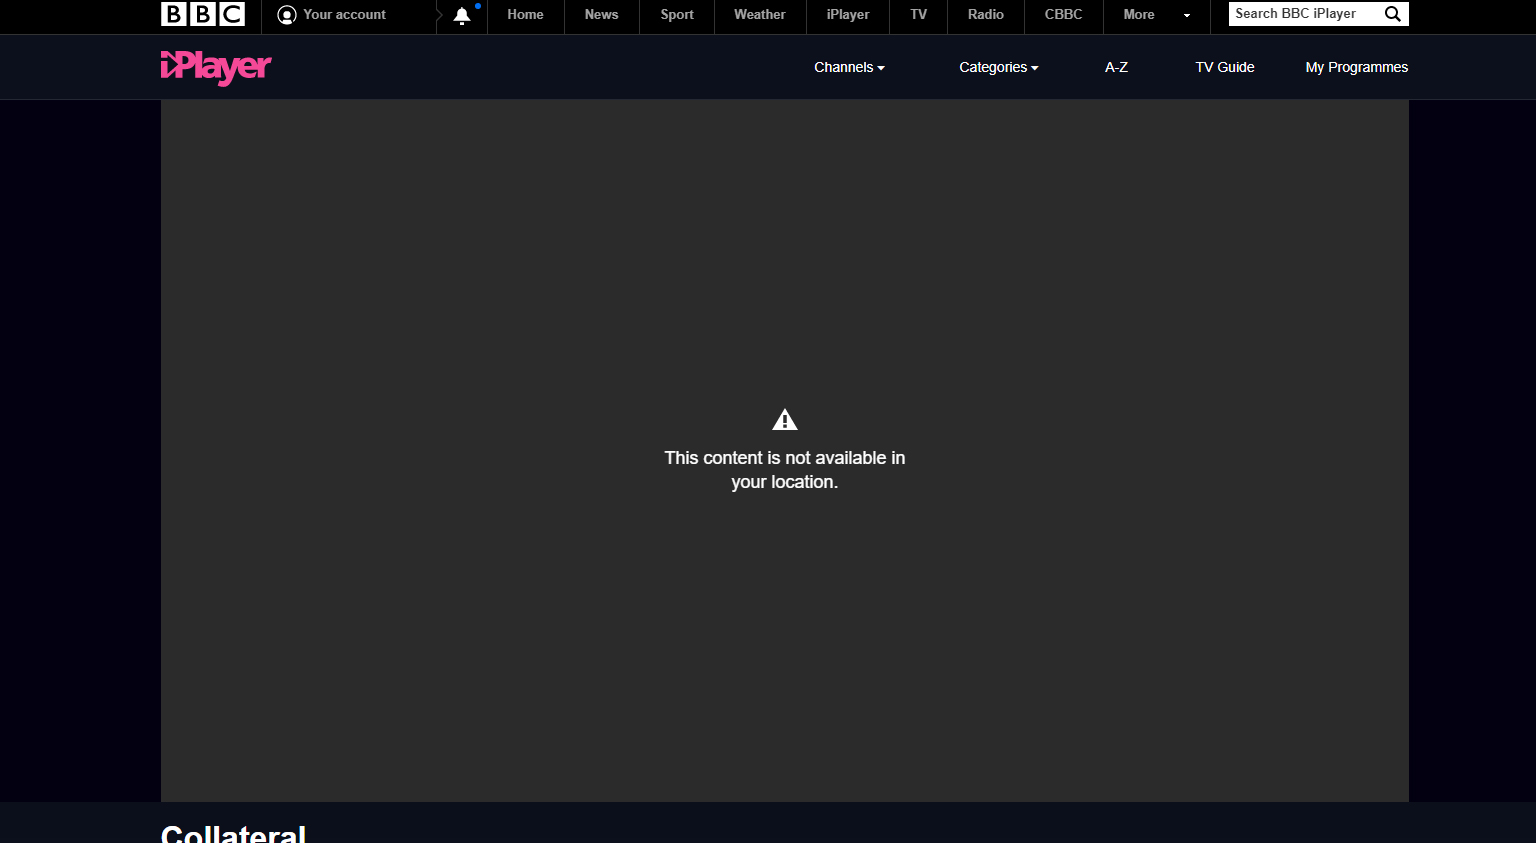1536x843 pixels.
Task: Click the Search BBC iPlayer field
Action: point(1303,14)
